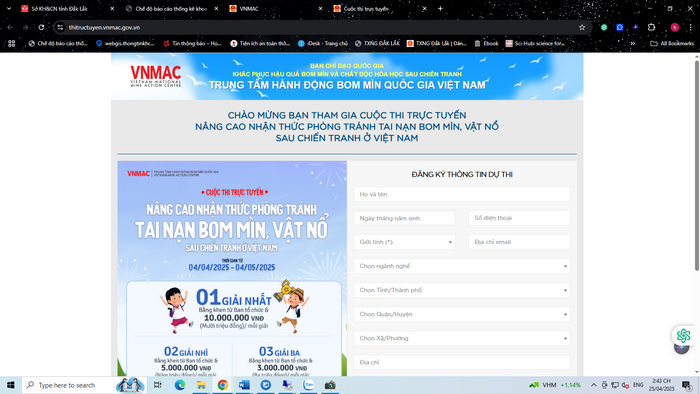Screen dimensions: 700x394
Task: Open File Explorer in the taskbar
Action: (201, 385)
